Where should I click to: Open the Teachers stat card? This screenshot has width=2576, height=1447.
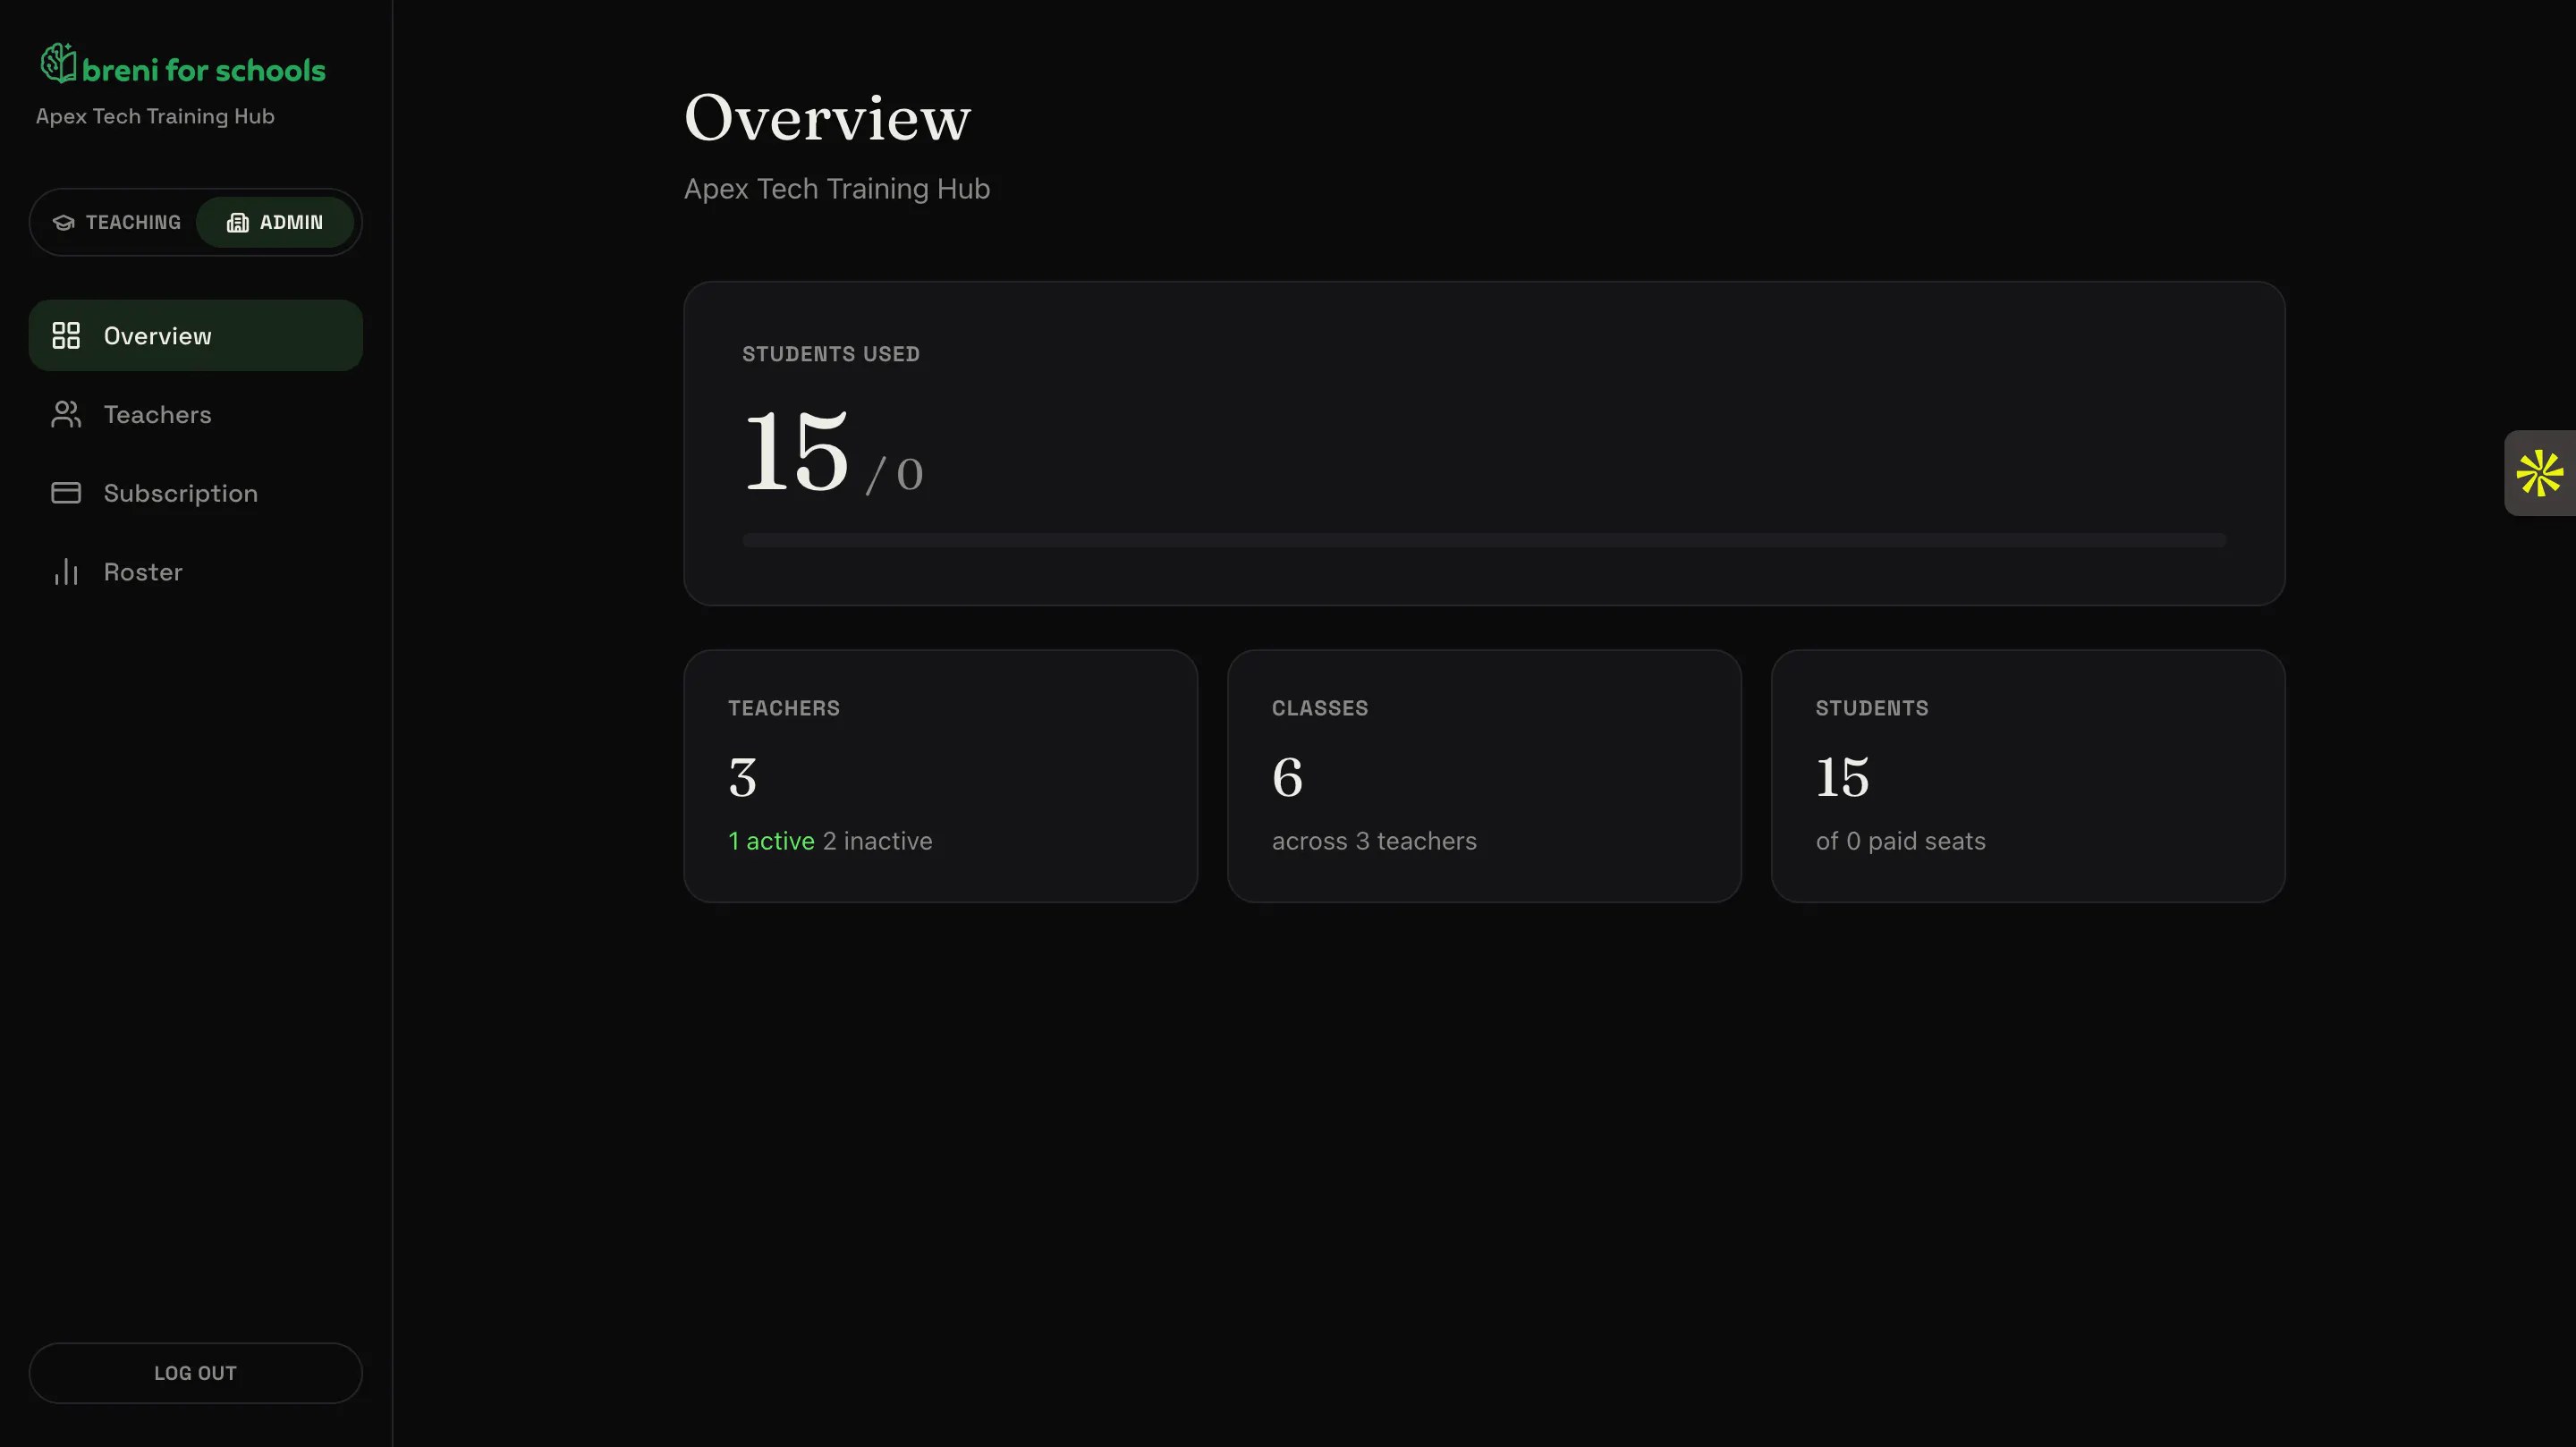[x=941, y=776]
